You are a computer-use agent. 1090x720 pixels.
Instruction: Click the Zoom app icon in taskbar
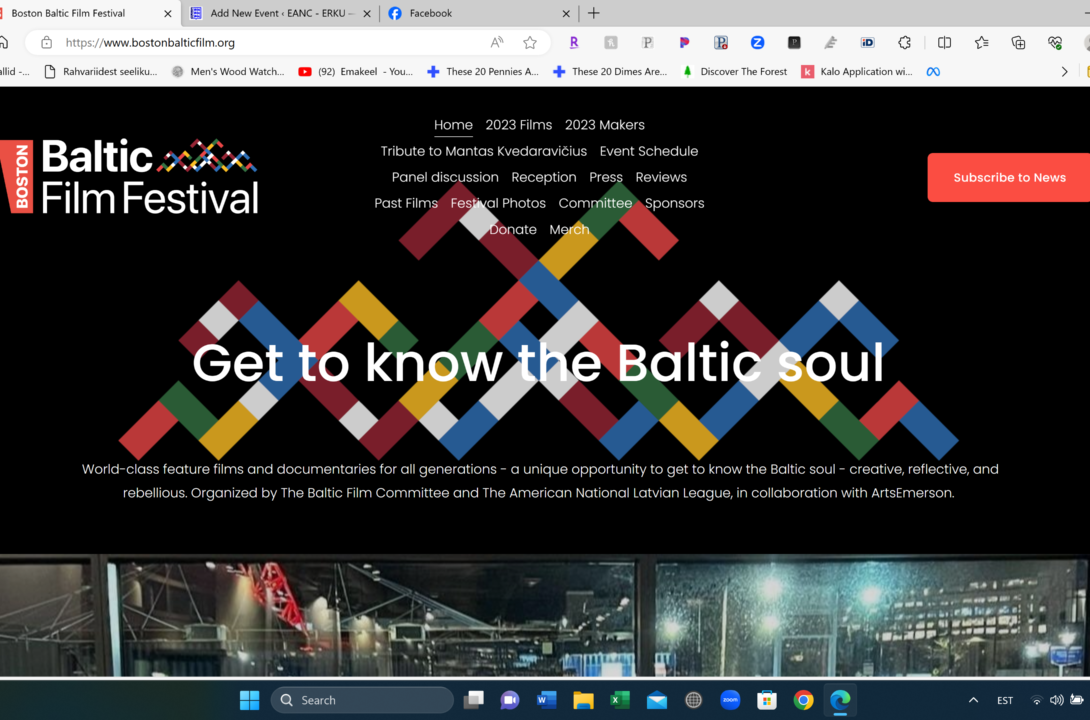[x=730, y=700]
